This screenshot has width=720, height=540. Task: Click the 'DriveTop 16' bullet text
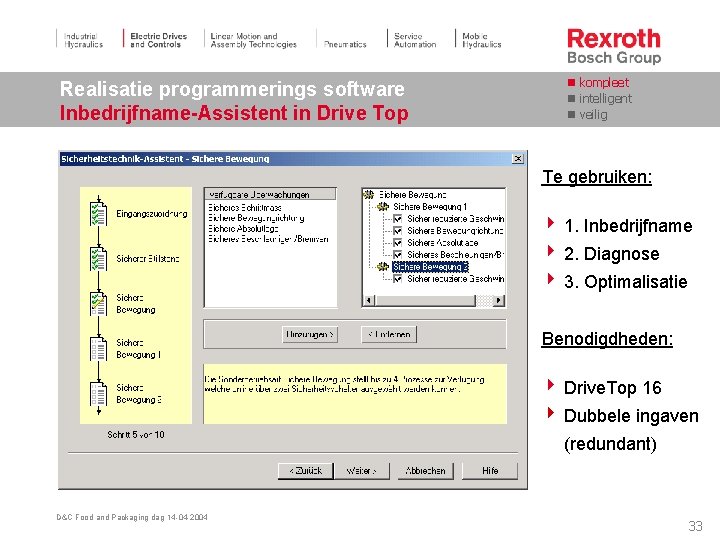tap(613, 388)
